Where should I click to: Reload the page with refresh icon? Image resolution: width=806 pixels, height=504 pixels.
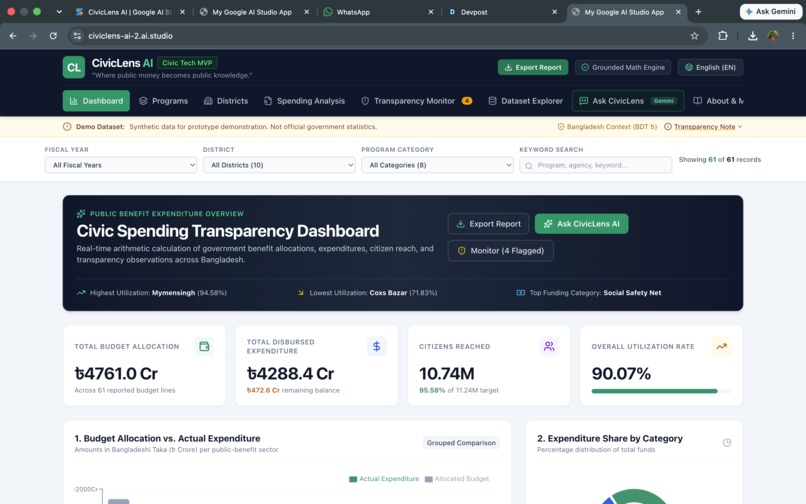tap(53, 35)
